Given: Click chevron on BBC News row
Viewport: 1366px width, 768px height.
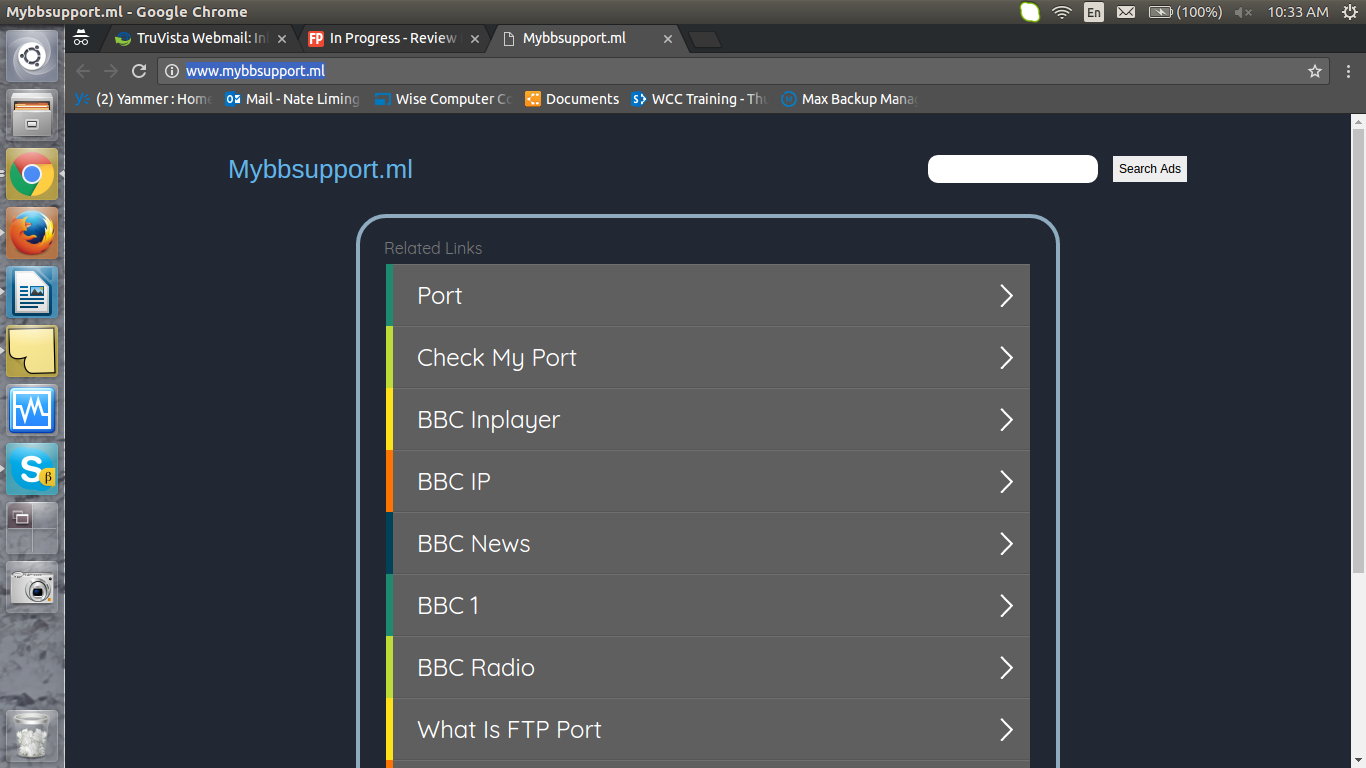Looking at the screenshot, I should (1007, 544).
